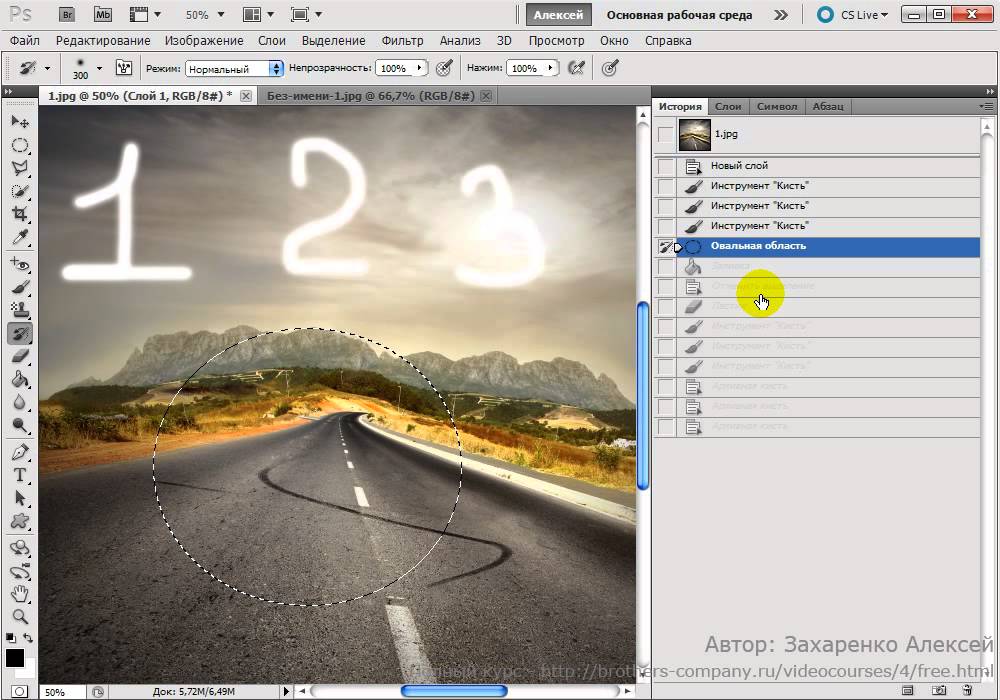Select the Type tool

click(x=20, y=475)
